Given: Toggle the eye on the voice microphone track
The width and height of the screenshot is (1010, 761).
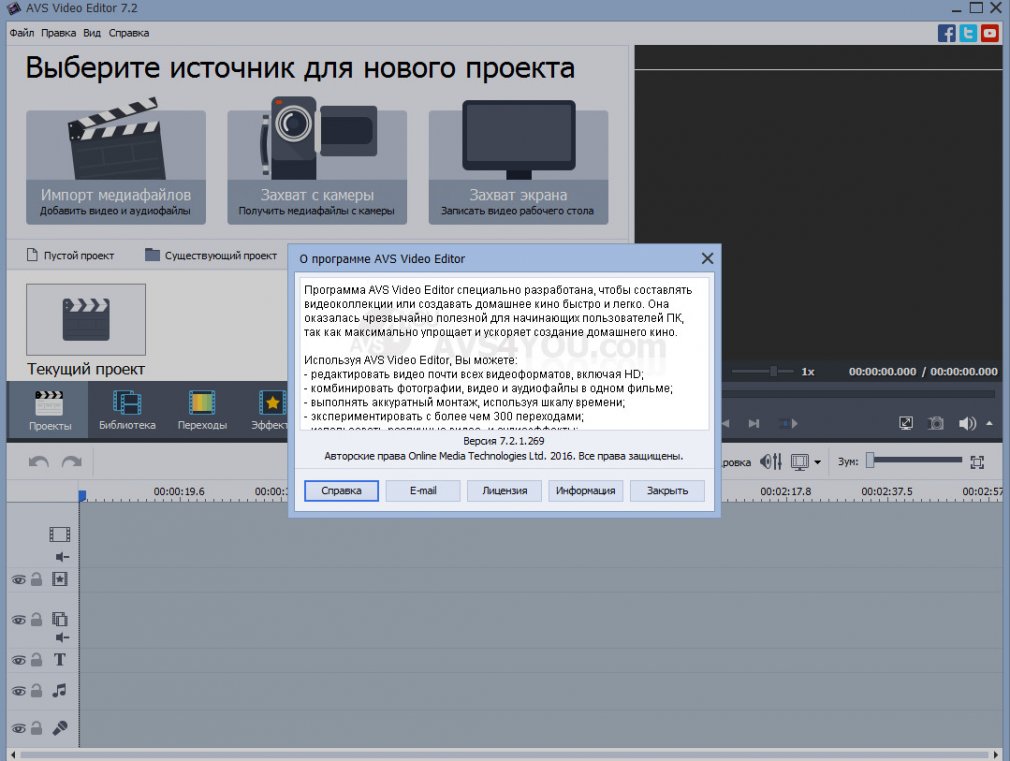Looking at the screenshot, I should point(19,729).
